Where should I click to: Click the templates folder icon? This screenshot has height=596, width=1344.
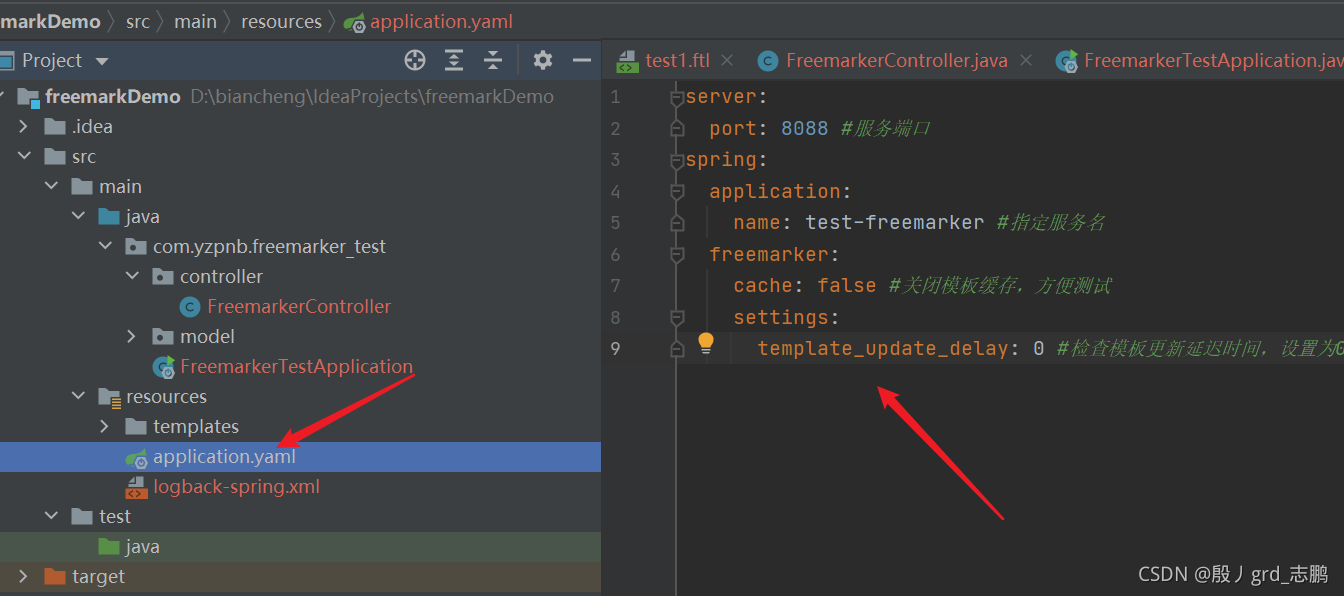coord(136,427)
